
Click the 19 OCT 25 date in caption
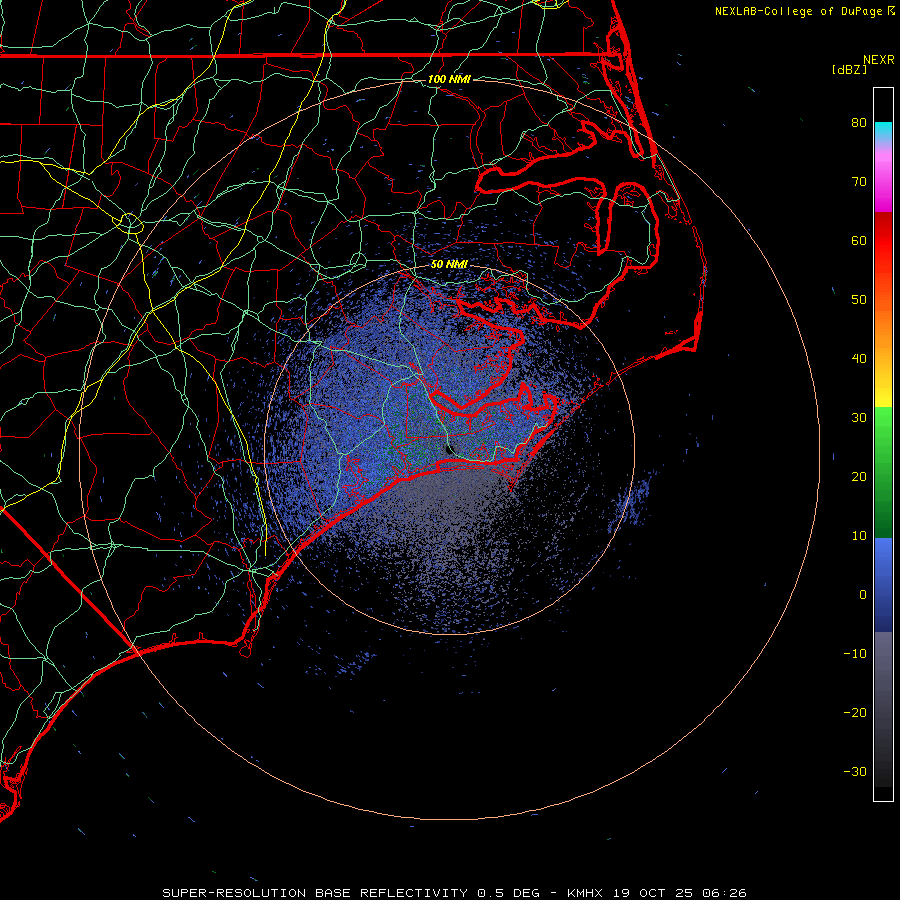654,893
